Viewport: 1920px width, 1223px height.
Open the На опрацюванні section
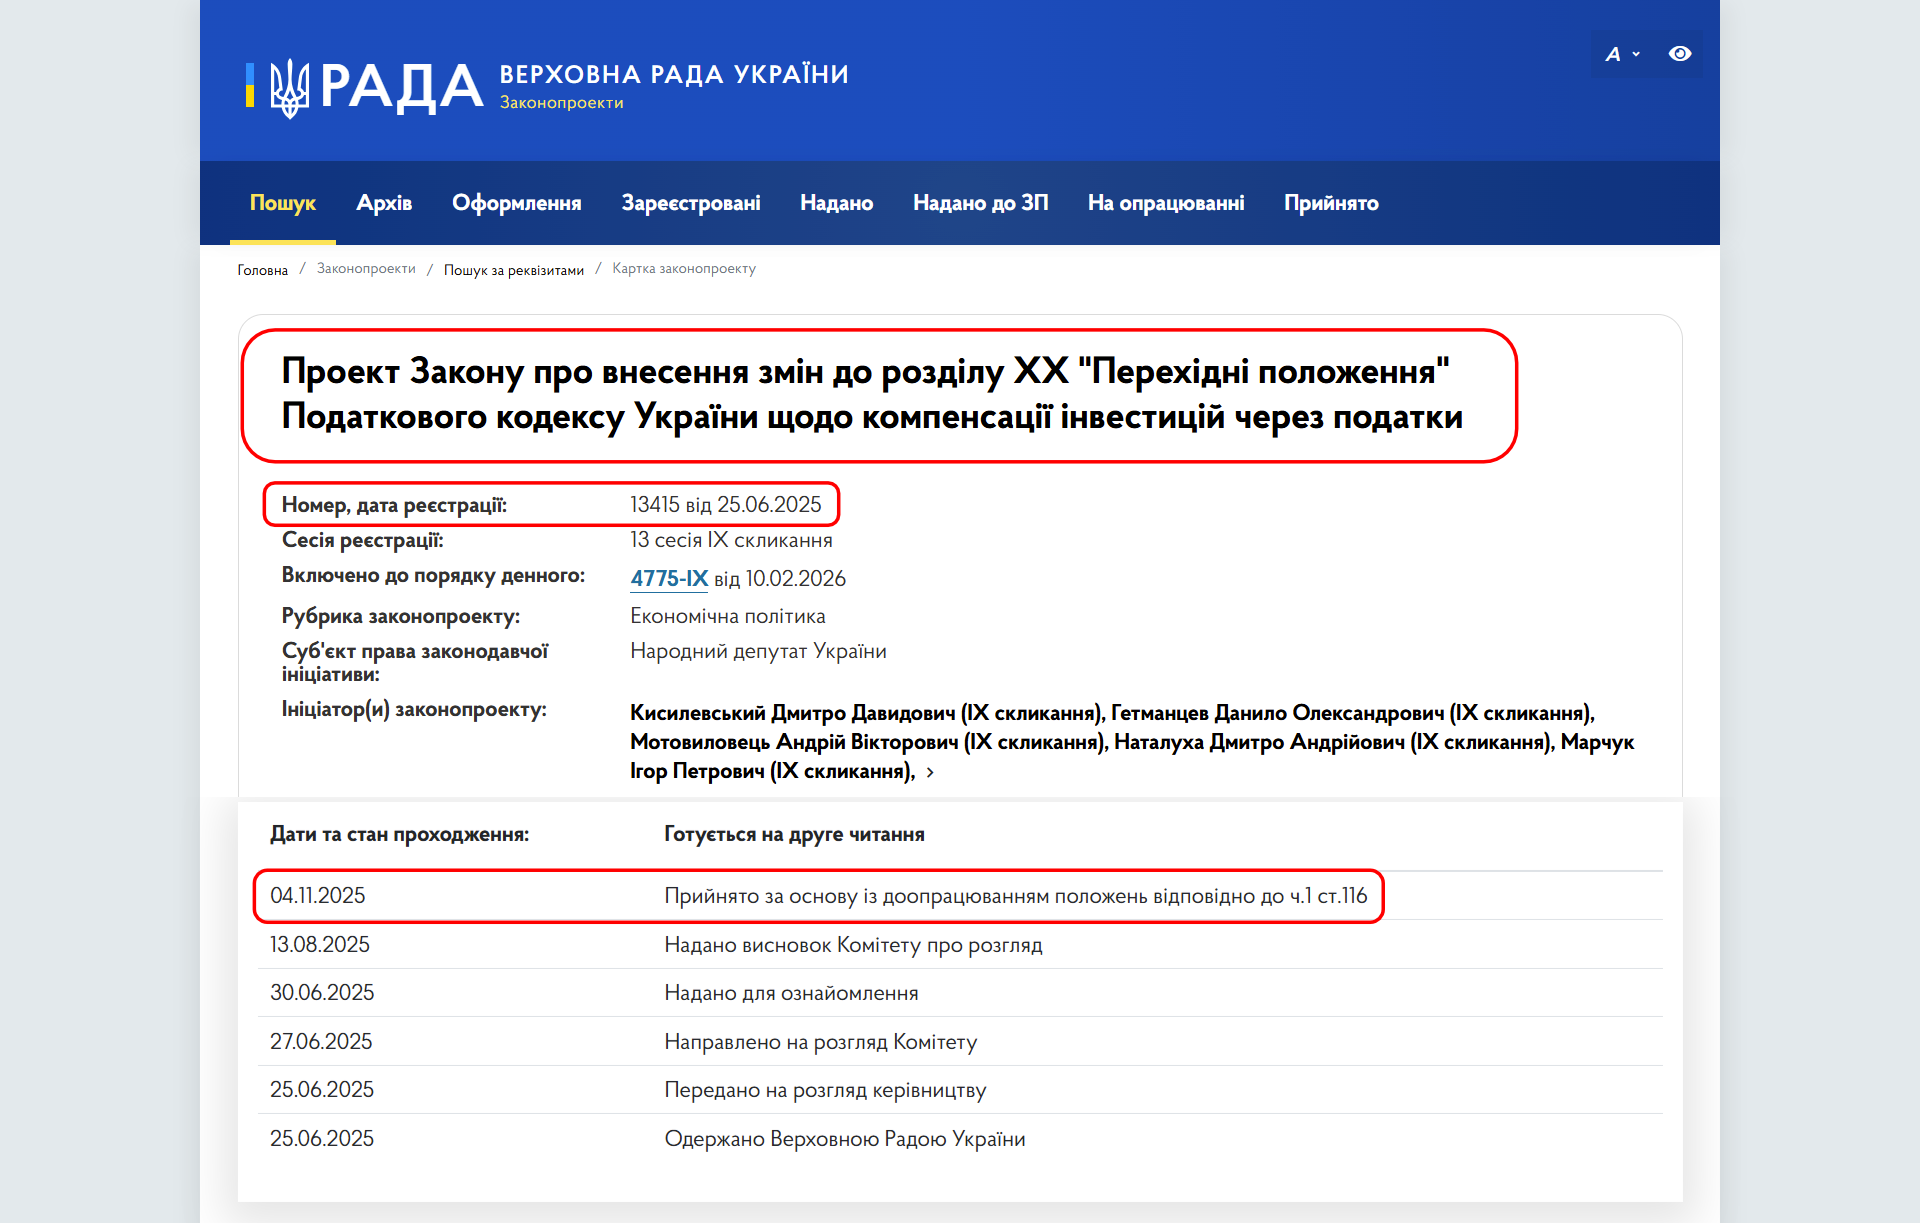(1166, 203)
